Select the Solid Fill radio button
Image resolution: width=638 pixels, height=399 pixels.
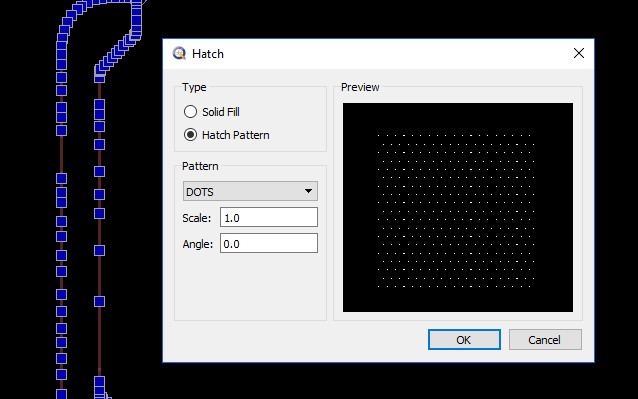tap(190, 111)
